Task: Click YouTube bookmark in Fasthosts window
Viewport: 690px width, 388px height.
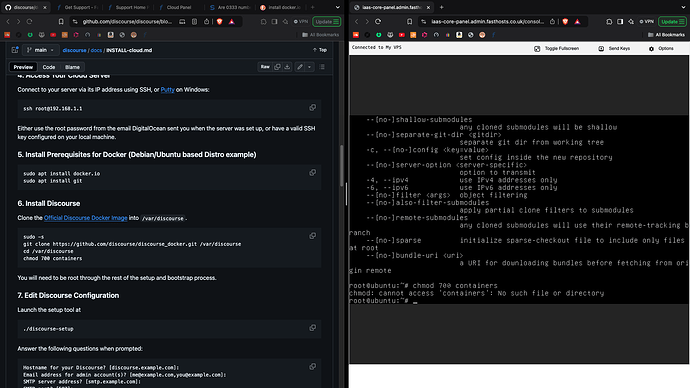Action: (x=402, y=35)
